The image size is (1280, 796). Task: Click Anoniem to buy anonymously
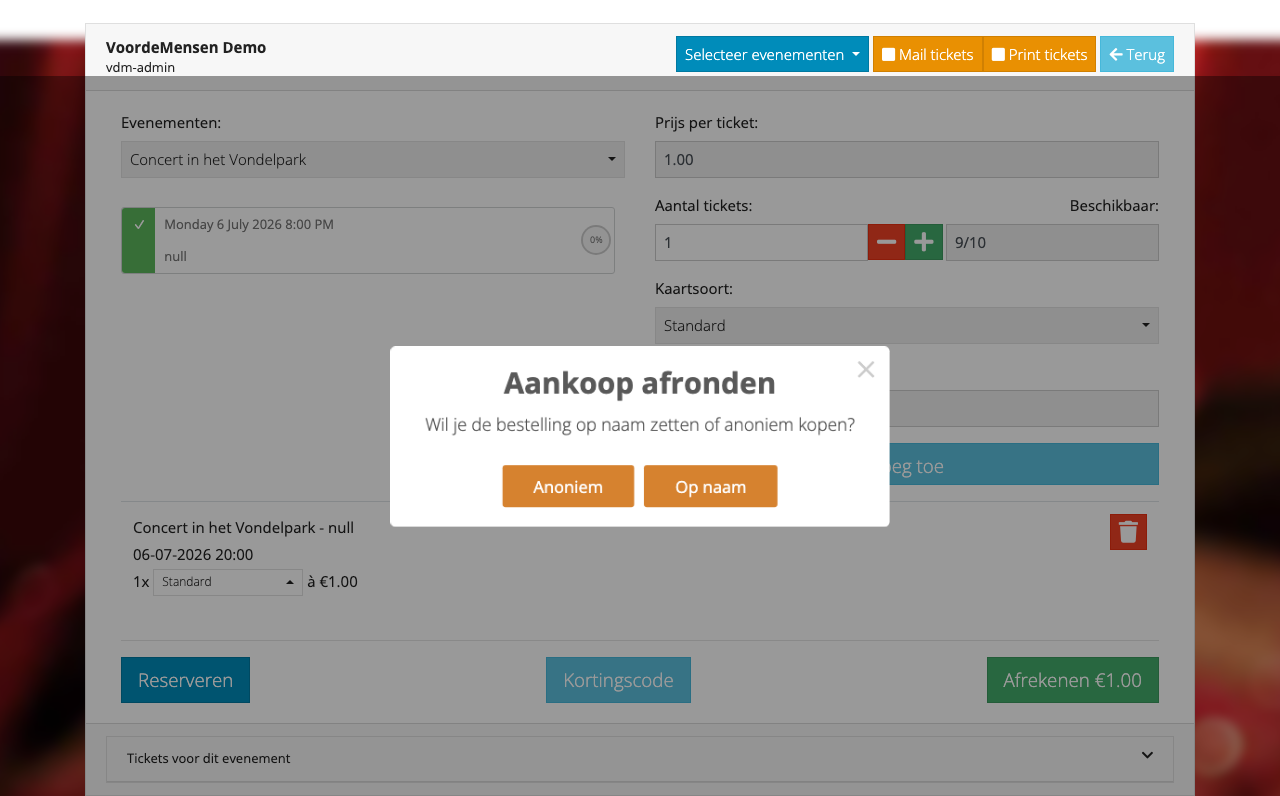tap(568, 486)
